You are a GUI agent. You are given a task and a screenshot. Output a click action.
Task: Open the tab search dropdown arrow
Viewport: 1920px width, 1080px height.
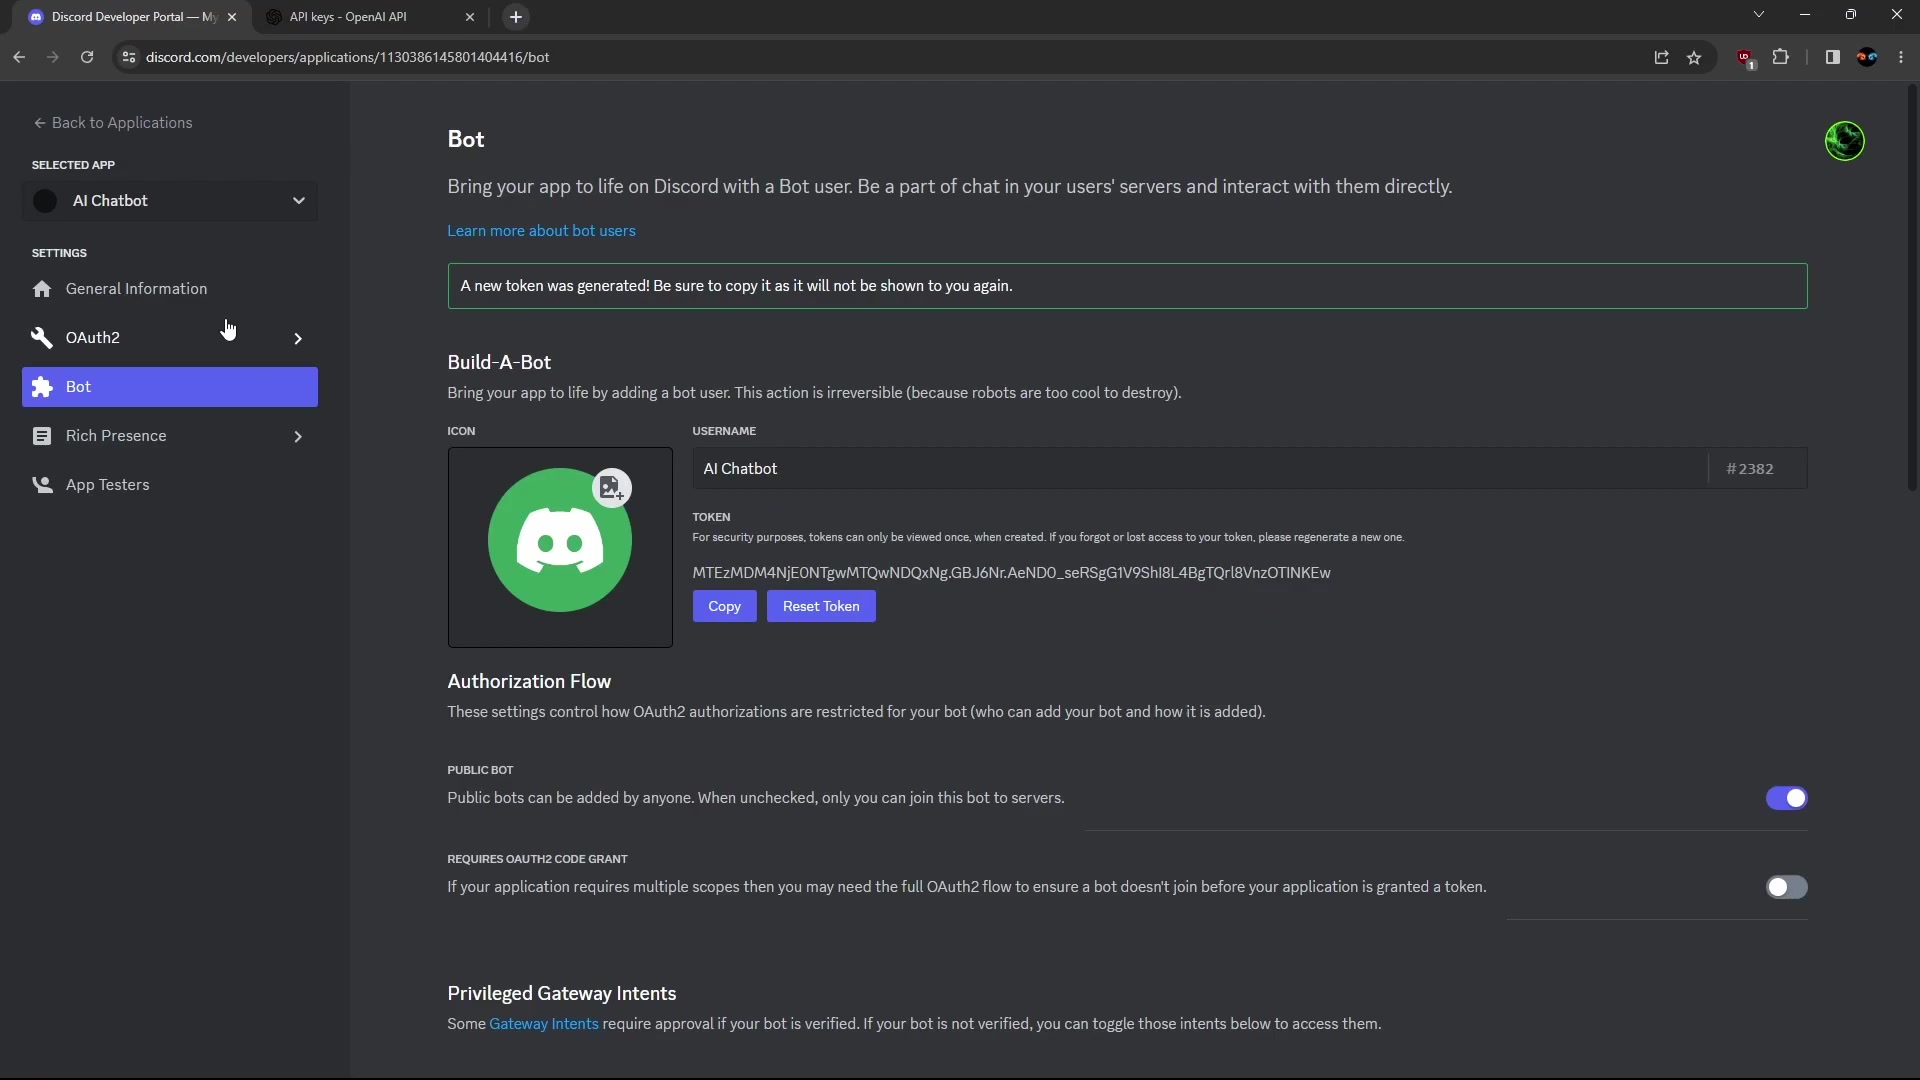click(x=1759, y=14)
